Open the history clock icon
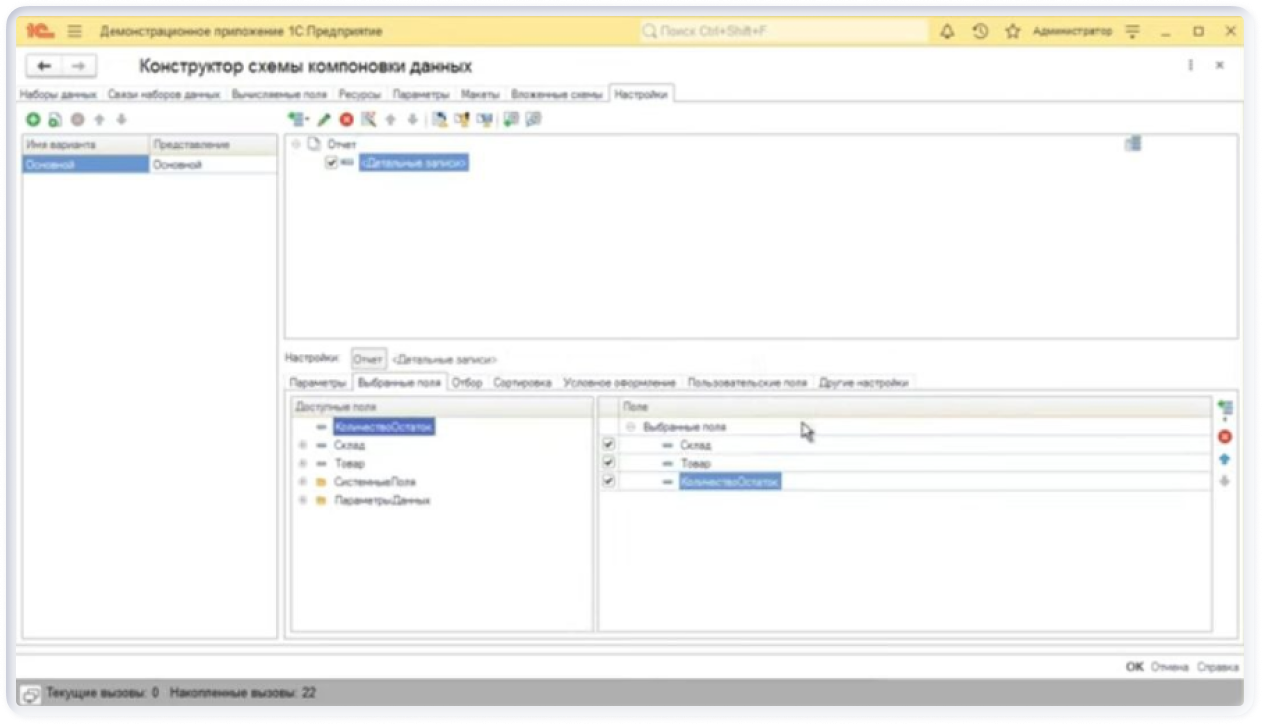This screenshot has height=724, width=1262. (x=980, y=32)
